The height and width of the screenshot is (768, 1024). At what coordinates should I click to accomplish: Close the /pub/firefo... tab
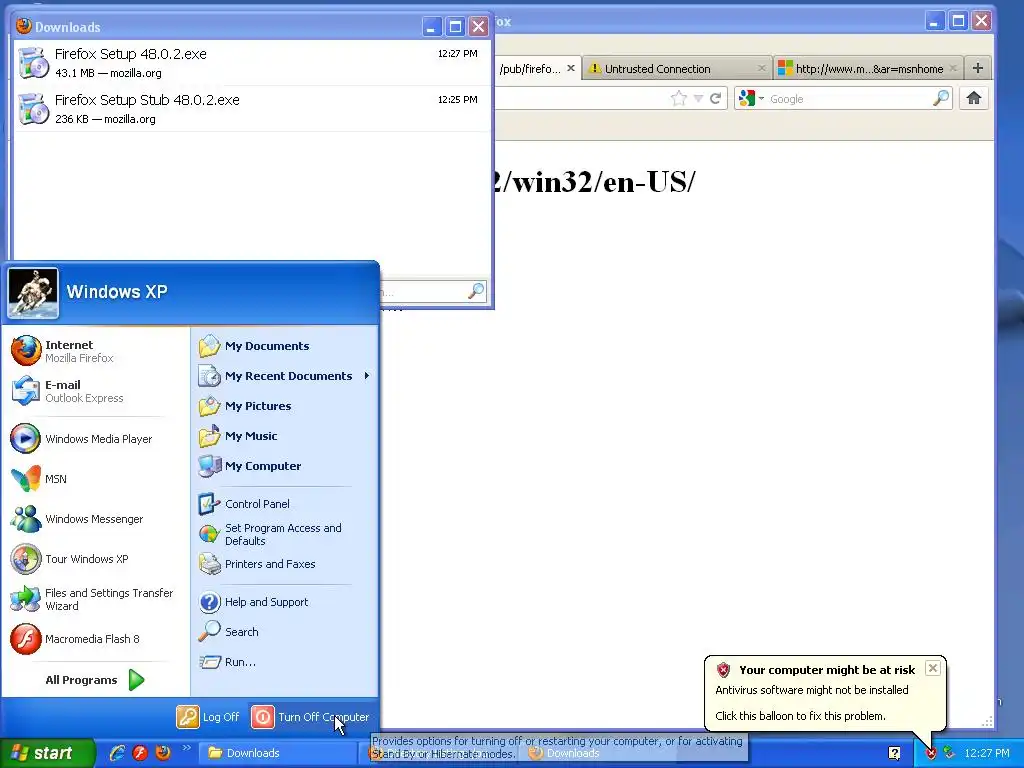[571, 68]
